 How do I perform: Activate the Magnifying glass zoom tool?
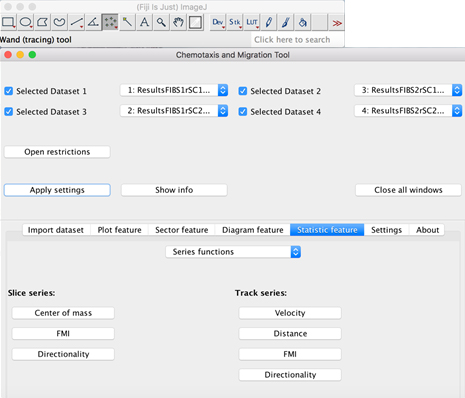(161, 23)
